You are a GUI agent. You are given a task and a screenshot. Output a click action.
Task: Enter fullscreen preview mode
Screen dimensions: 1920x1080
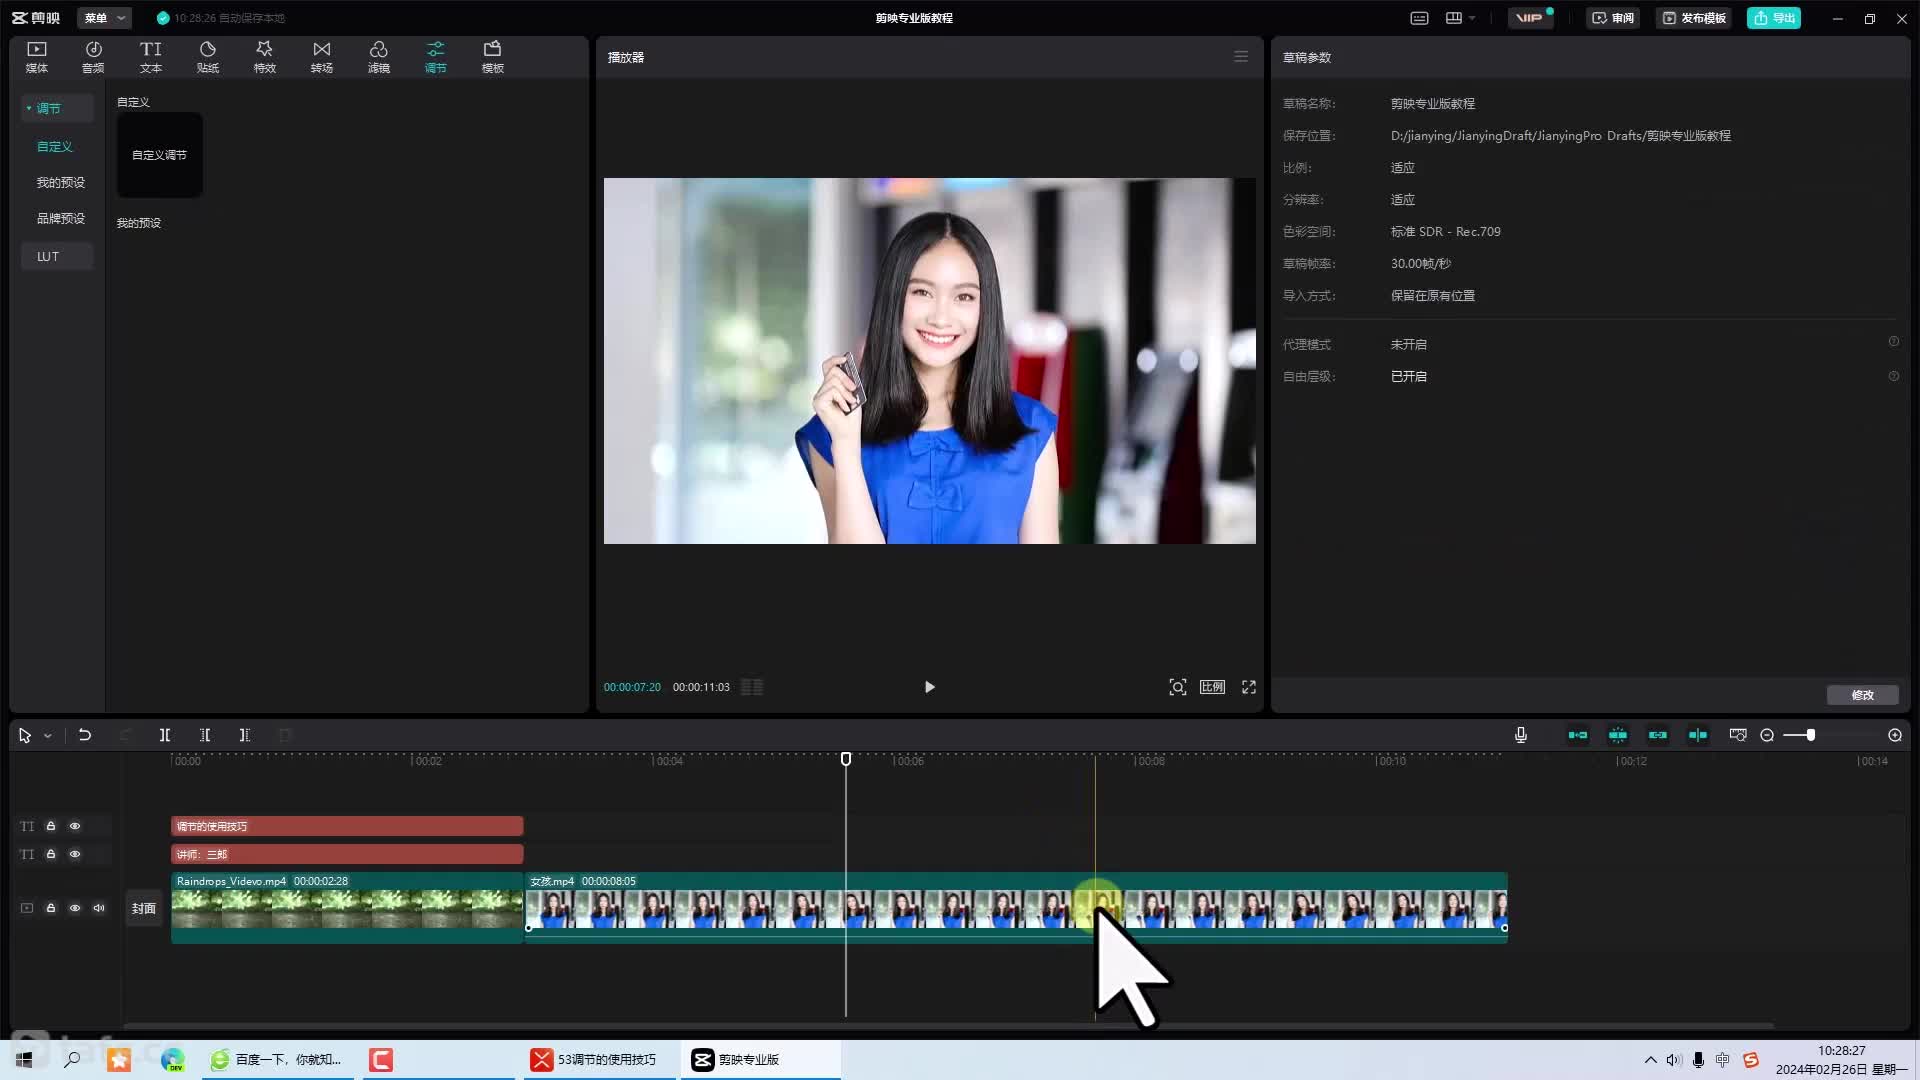click(x=1249, y=687)
